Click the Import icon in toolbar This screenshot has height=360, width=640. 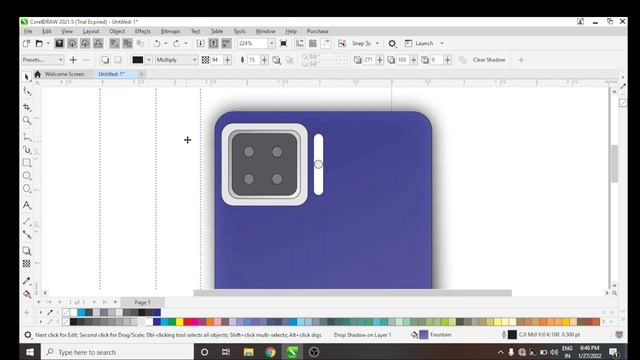point(200,43)
